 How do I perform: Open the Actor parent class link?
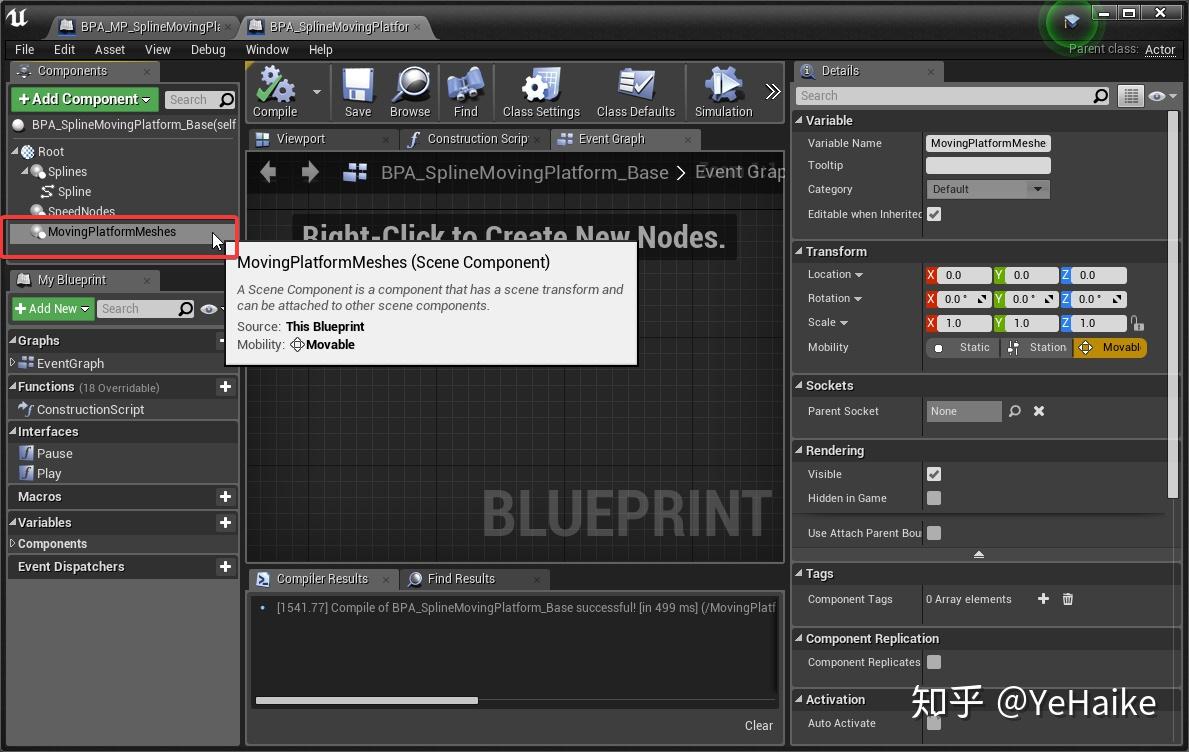1159,49
